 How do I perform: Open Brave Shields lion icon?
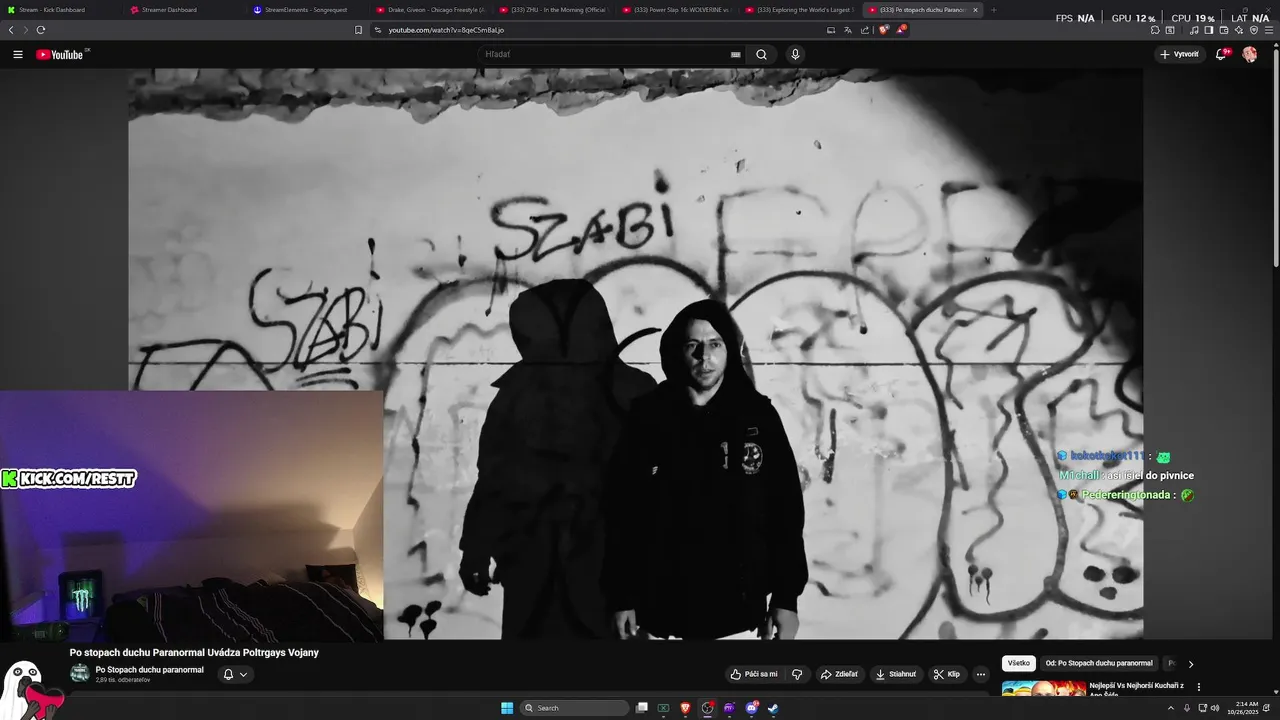point(883,30)
